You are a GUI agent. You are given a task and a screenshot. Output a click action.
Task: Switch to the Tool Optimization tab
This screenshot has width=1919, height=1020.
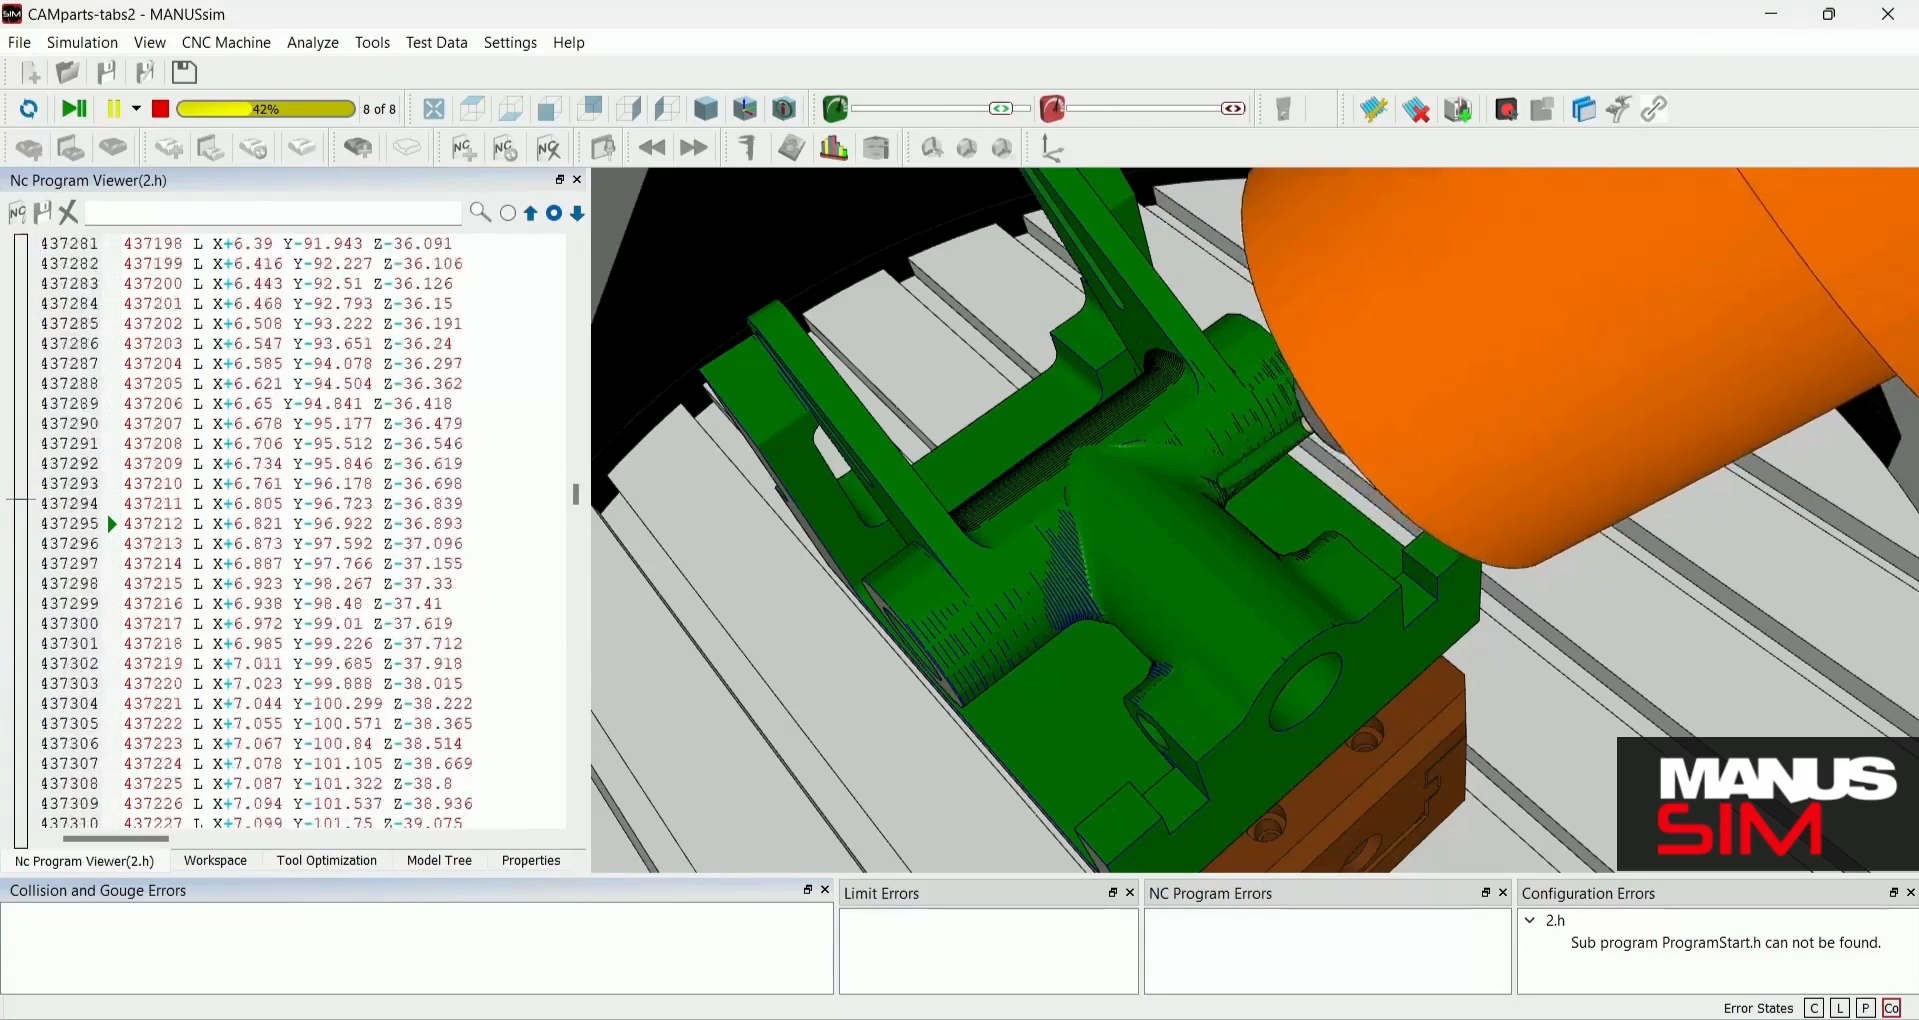point(327,861)
